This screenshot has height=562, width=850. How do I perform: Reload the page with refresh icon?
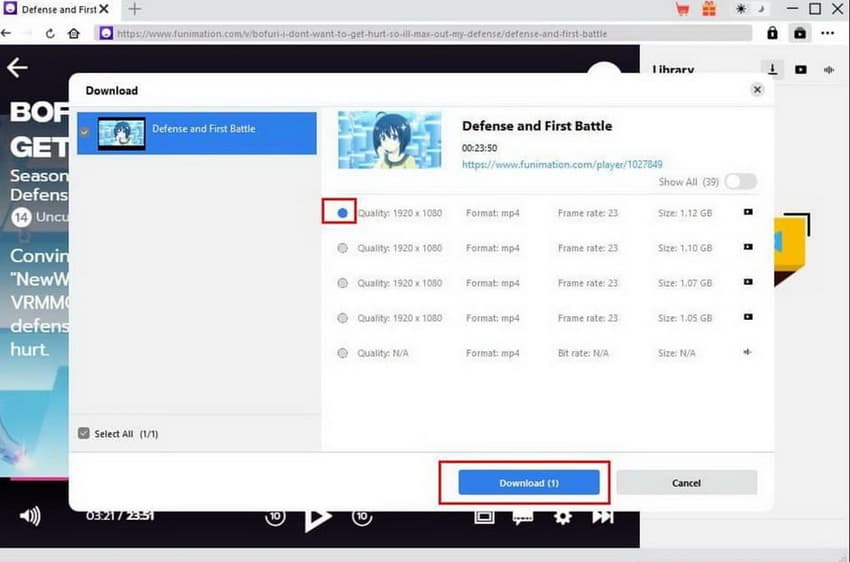(x=50, y=33)
